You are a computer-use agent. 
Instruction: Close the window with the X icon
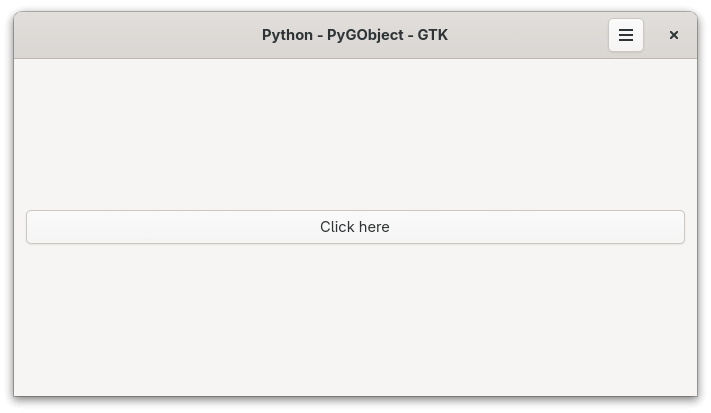pos(674,35)
